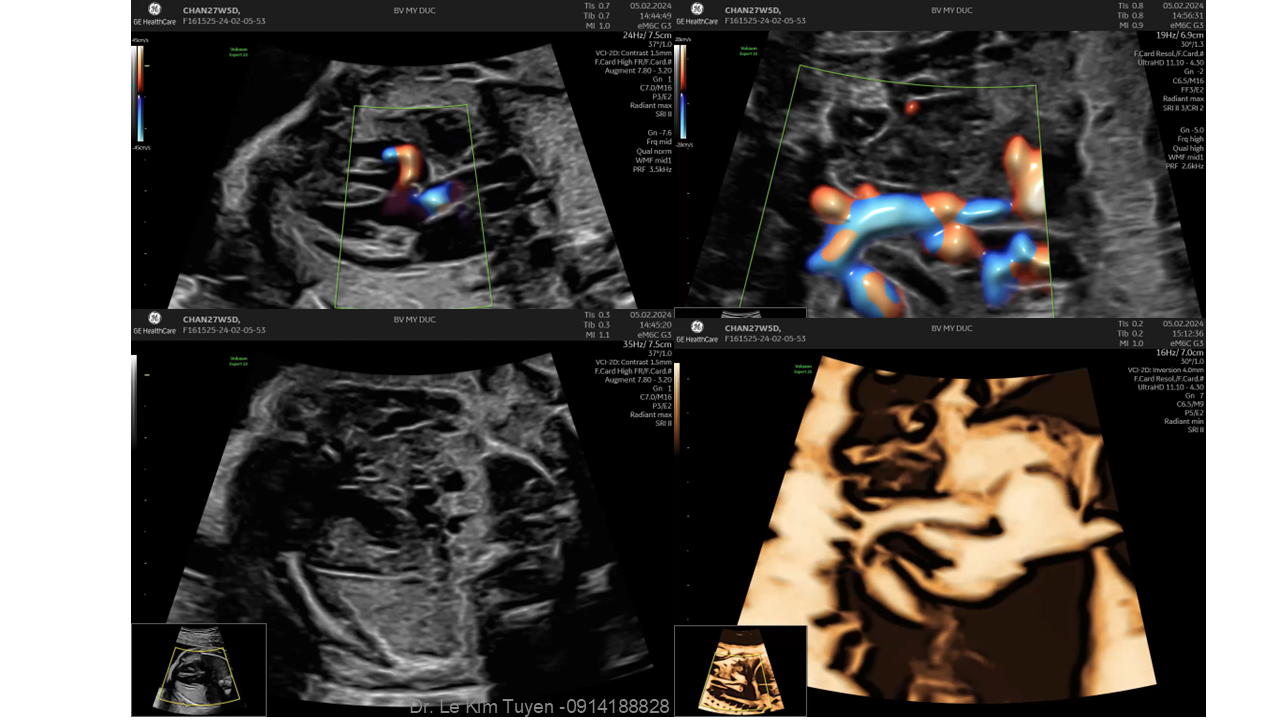The width and height of the screenshot is (1280, 720).
Task: Click GE logo in bottom-right panel header
Action: coord(697,331)
